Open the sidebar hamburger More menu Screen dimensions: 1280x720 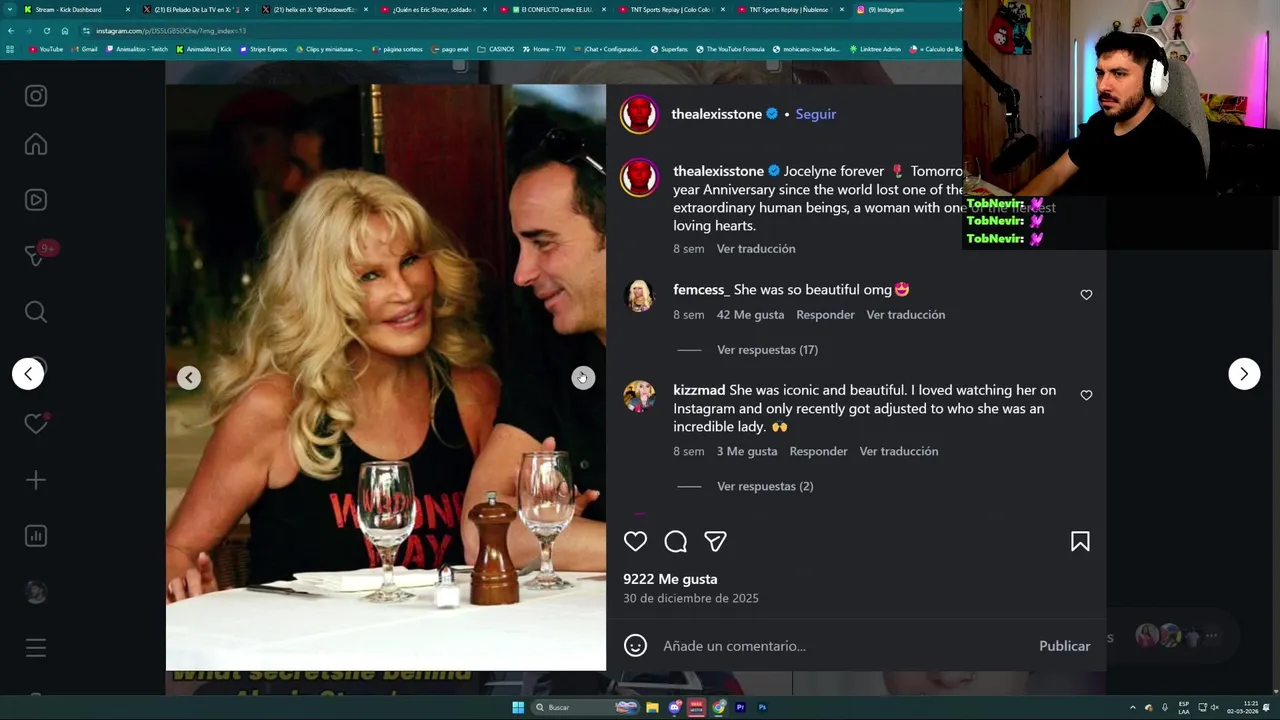(36, 648)
